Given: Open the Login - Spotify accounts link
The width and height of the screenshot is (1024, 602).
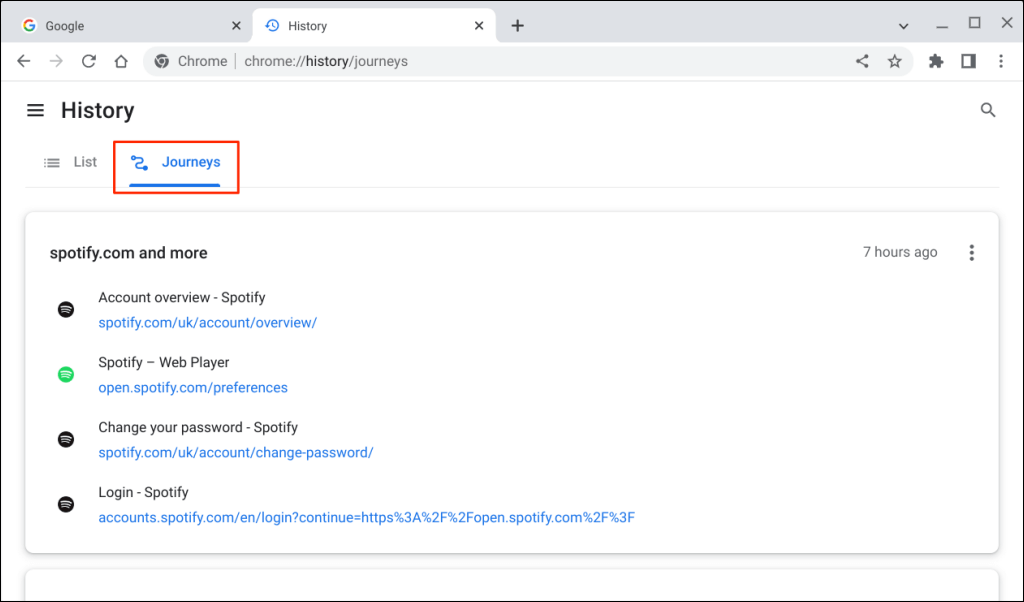Looking at the screenshot, I should [x=366, y=517].
